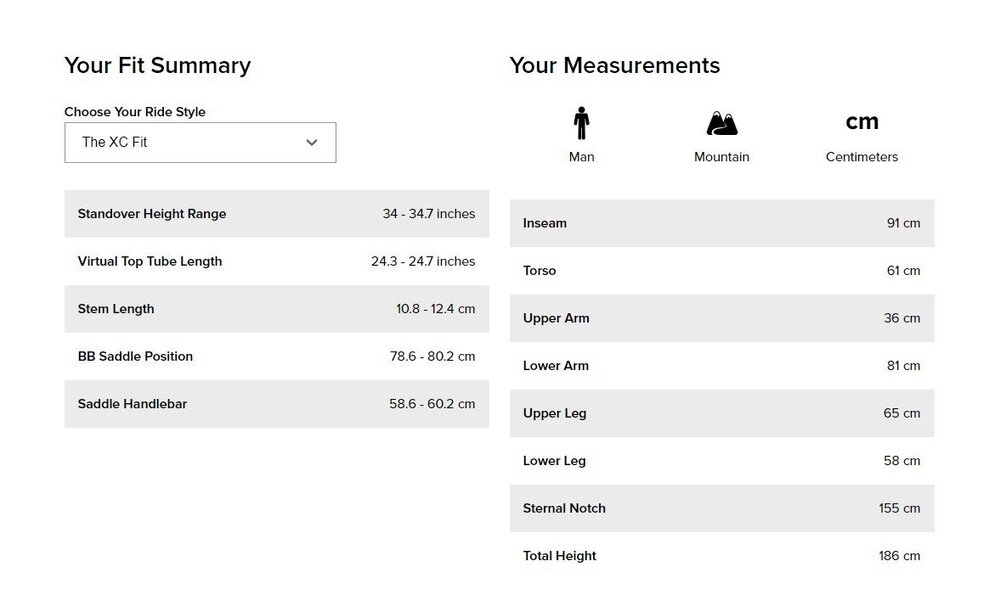
Task: Click the Stem Length row
Action: (x=276, y=309)
